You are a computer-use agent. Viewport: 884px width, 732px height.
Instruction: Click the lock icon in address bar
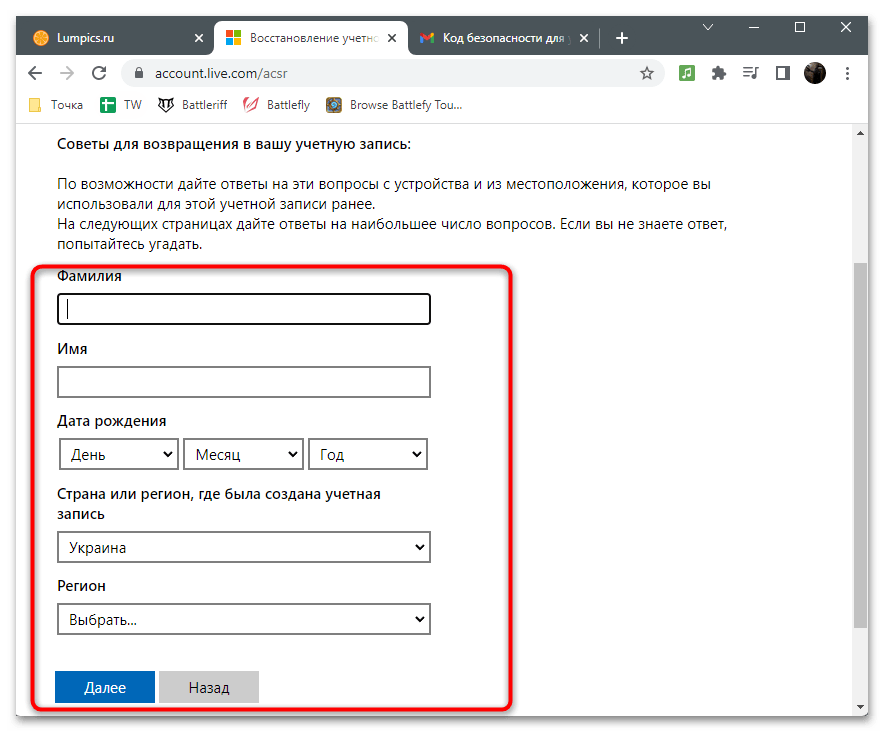(139, 73)
